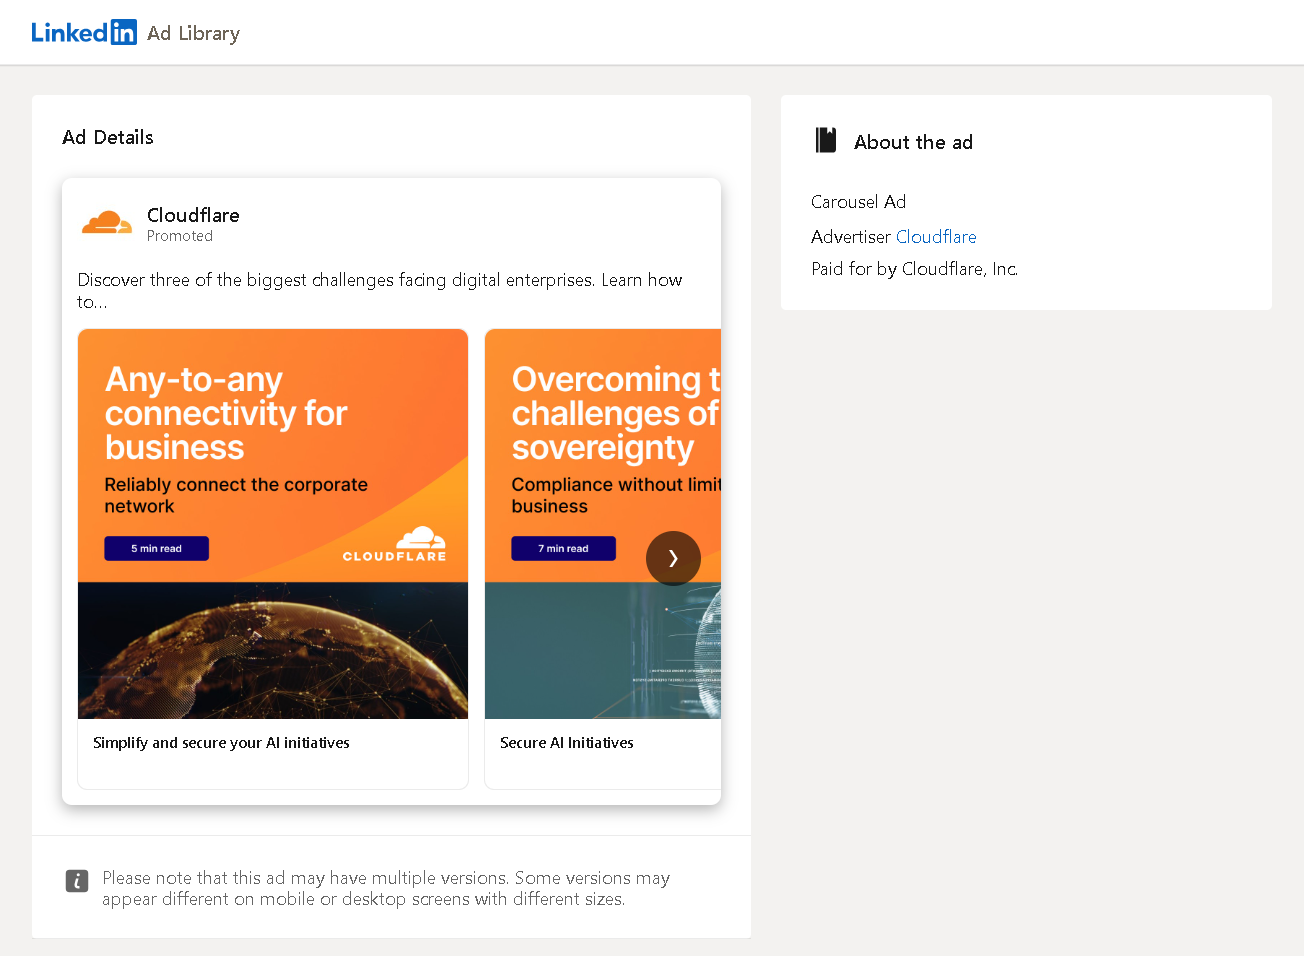Click the 'Any-to-any connectivity' carousel image
The width and height of the screenshot is (1304, 956).
(272, 523)
